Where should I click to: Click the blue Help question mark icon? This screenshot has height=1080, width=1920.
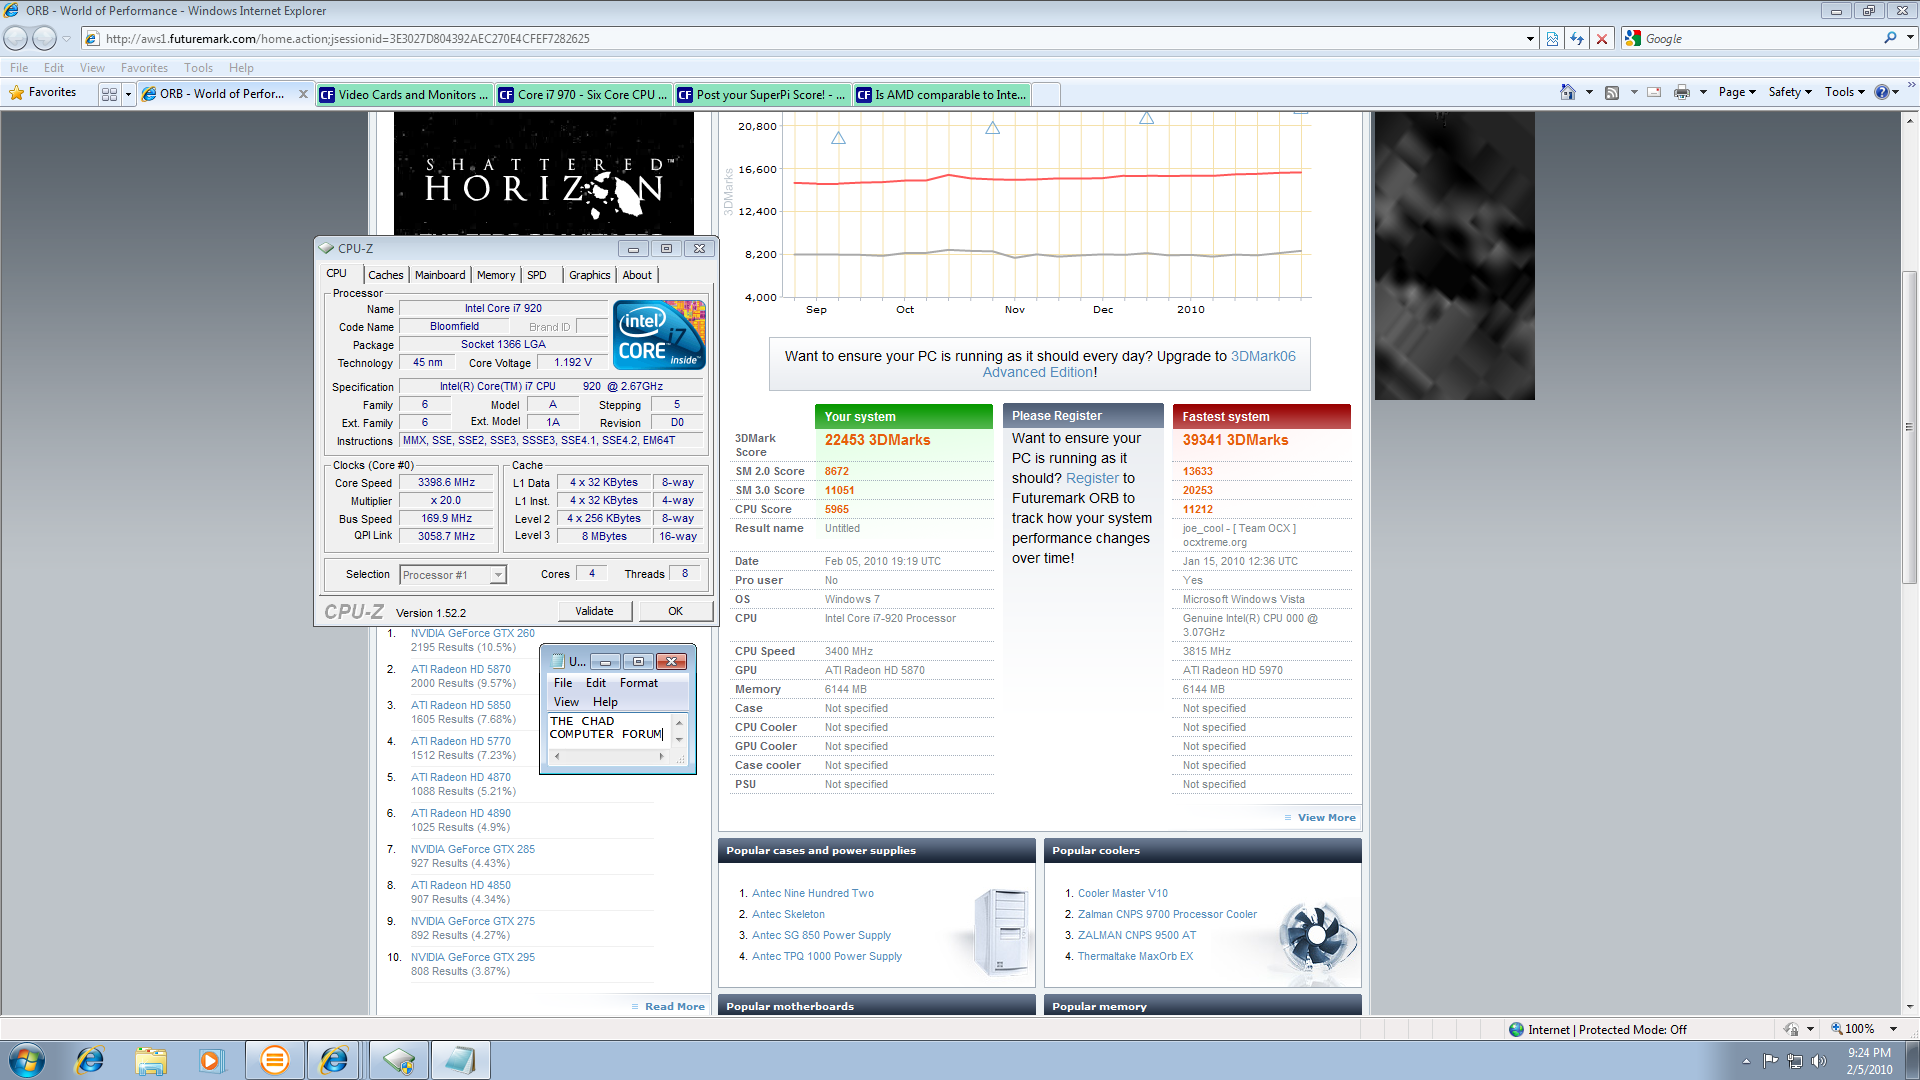click(1881, 92)
